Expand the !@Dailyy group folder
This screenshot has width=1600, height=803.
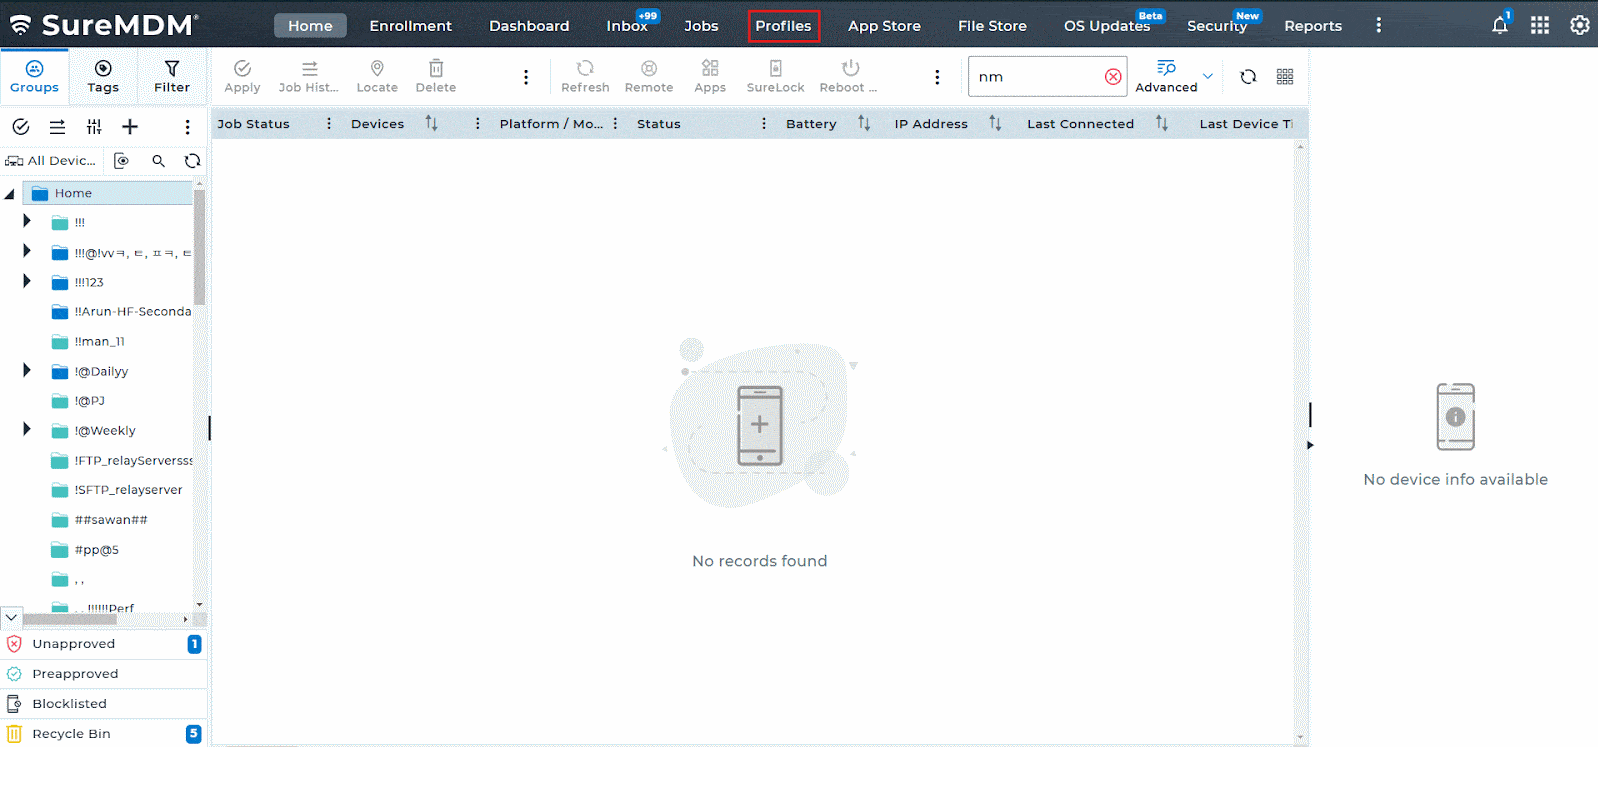pos(27,371)
